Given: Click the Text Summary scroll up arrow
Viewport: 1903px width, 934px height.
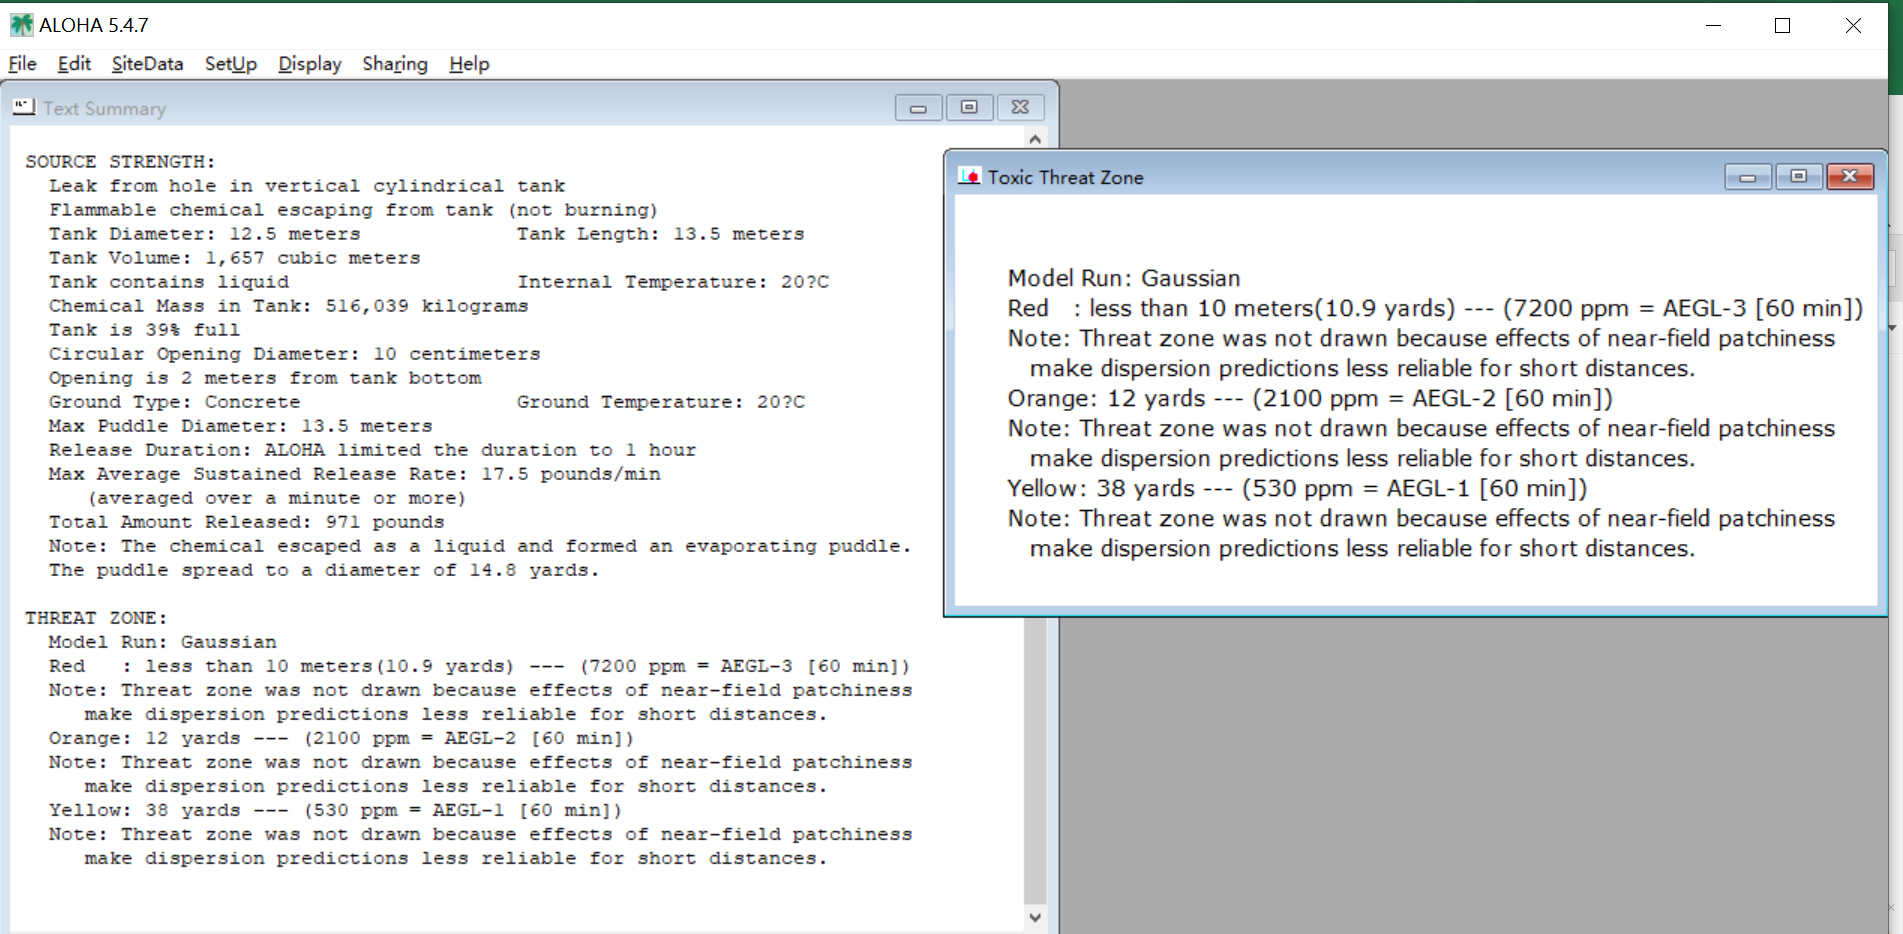Looking at the screenshot, I should tap(1035, 139).
